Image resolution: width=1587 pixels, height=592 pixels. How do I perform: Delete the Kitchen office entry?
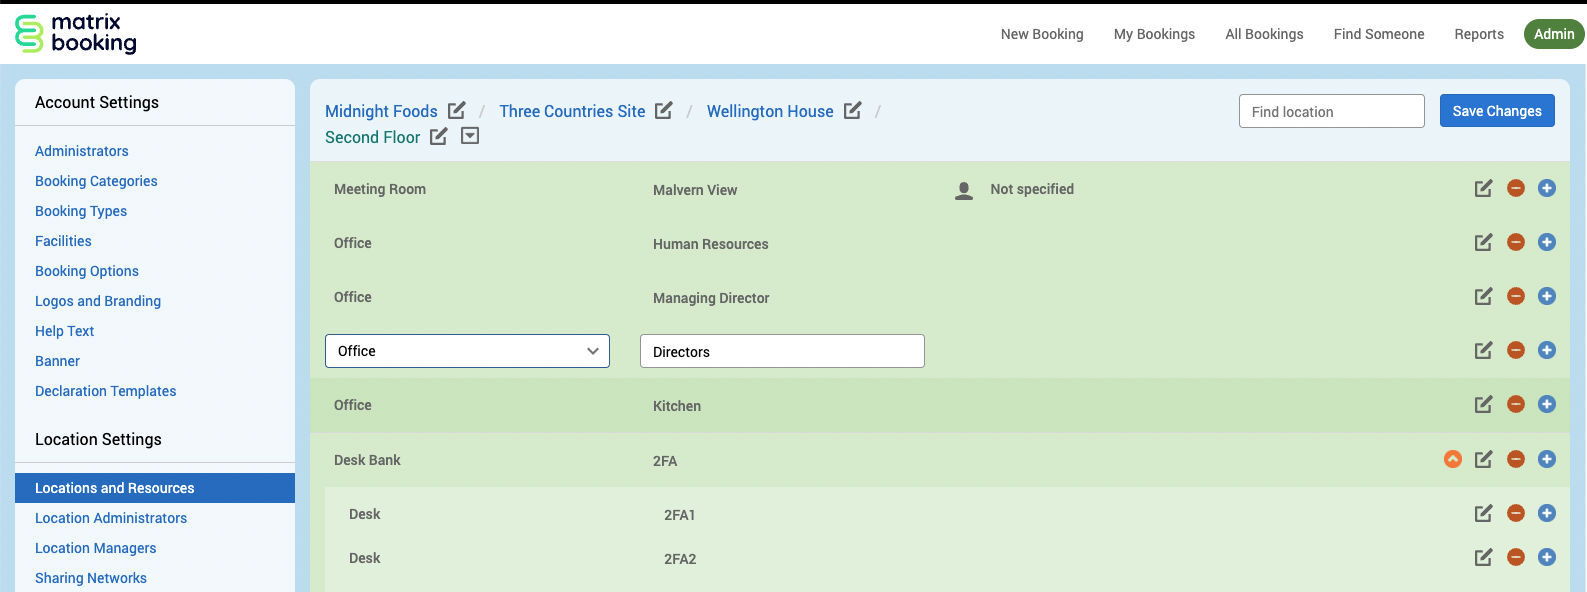pos(1516,405)
